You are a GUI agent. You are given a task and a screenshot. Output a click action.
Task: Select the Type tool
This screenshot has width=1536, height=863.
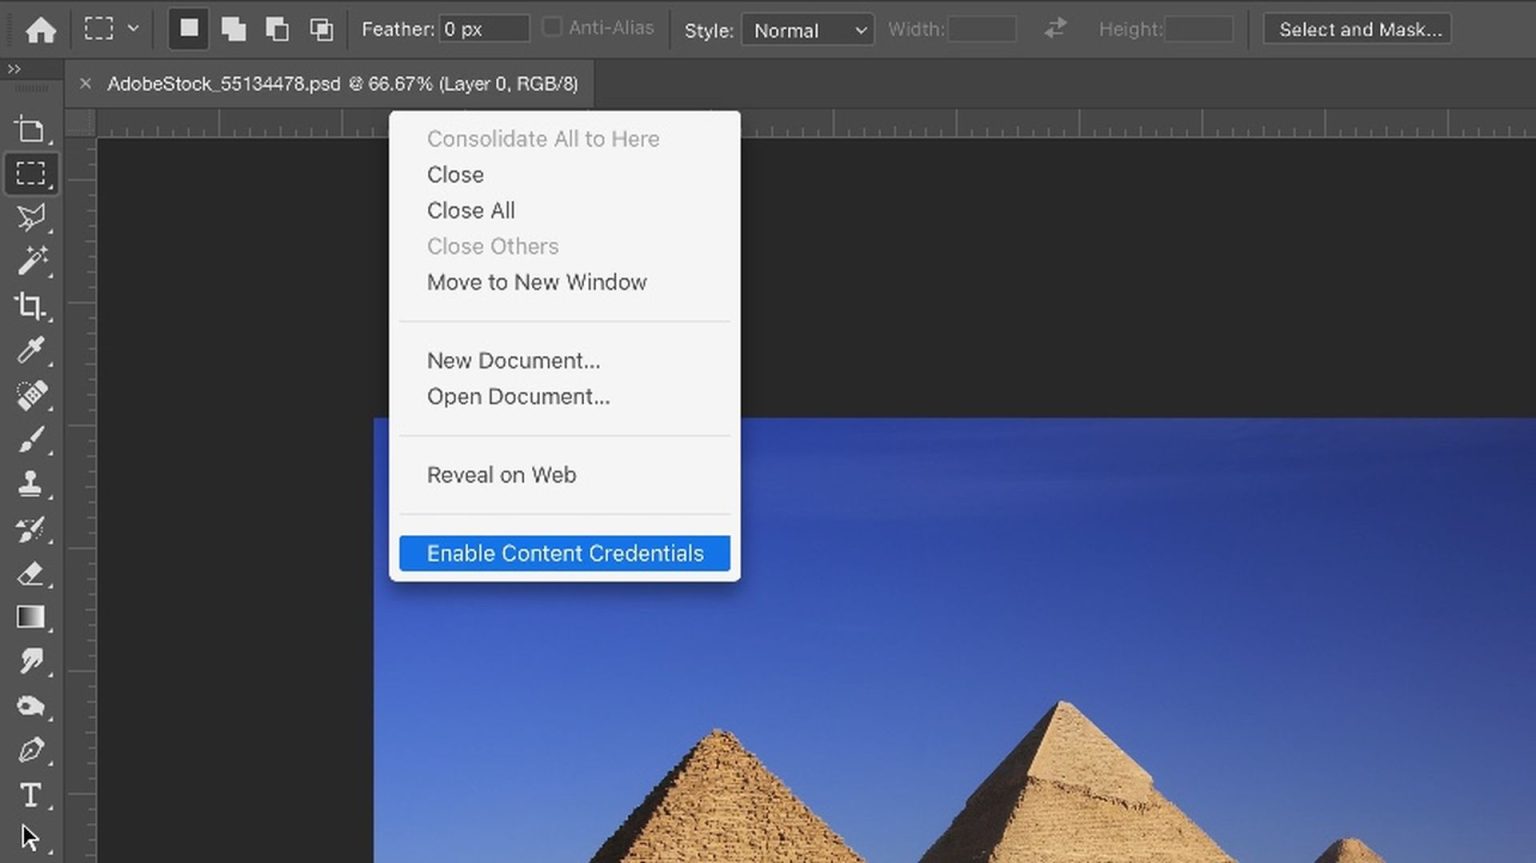pos(31,796)
